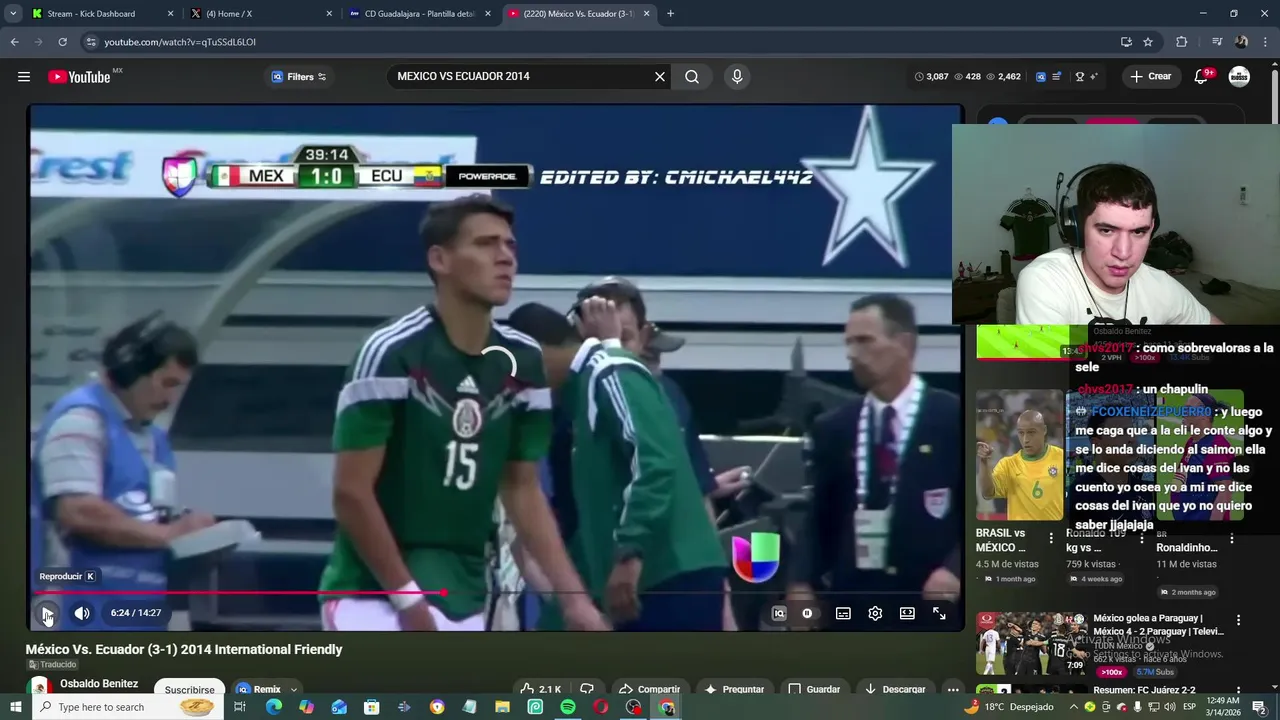Viewport: 1280px width, 720px height.
Task: Open Chrome's three-dot menu
Action: point(1266,42)
